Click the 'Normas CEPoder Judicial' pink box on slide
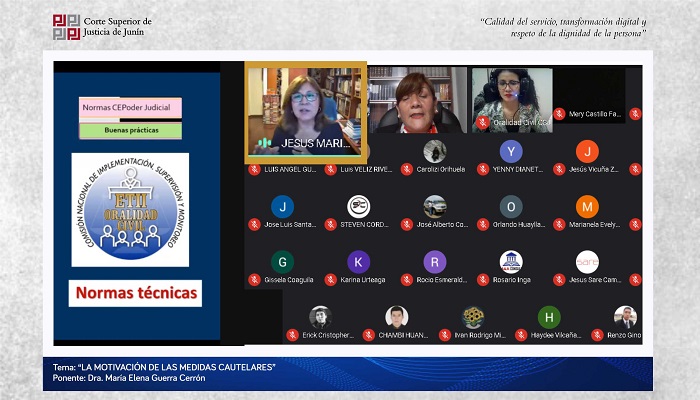Image resolution: width=700 pixels, height=400 pixels. [x=130, y=108]
